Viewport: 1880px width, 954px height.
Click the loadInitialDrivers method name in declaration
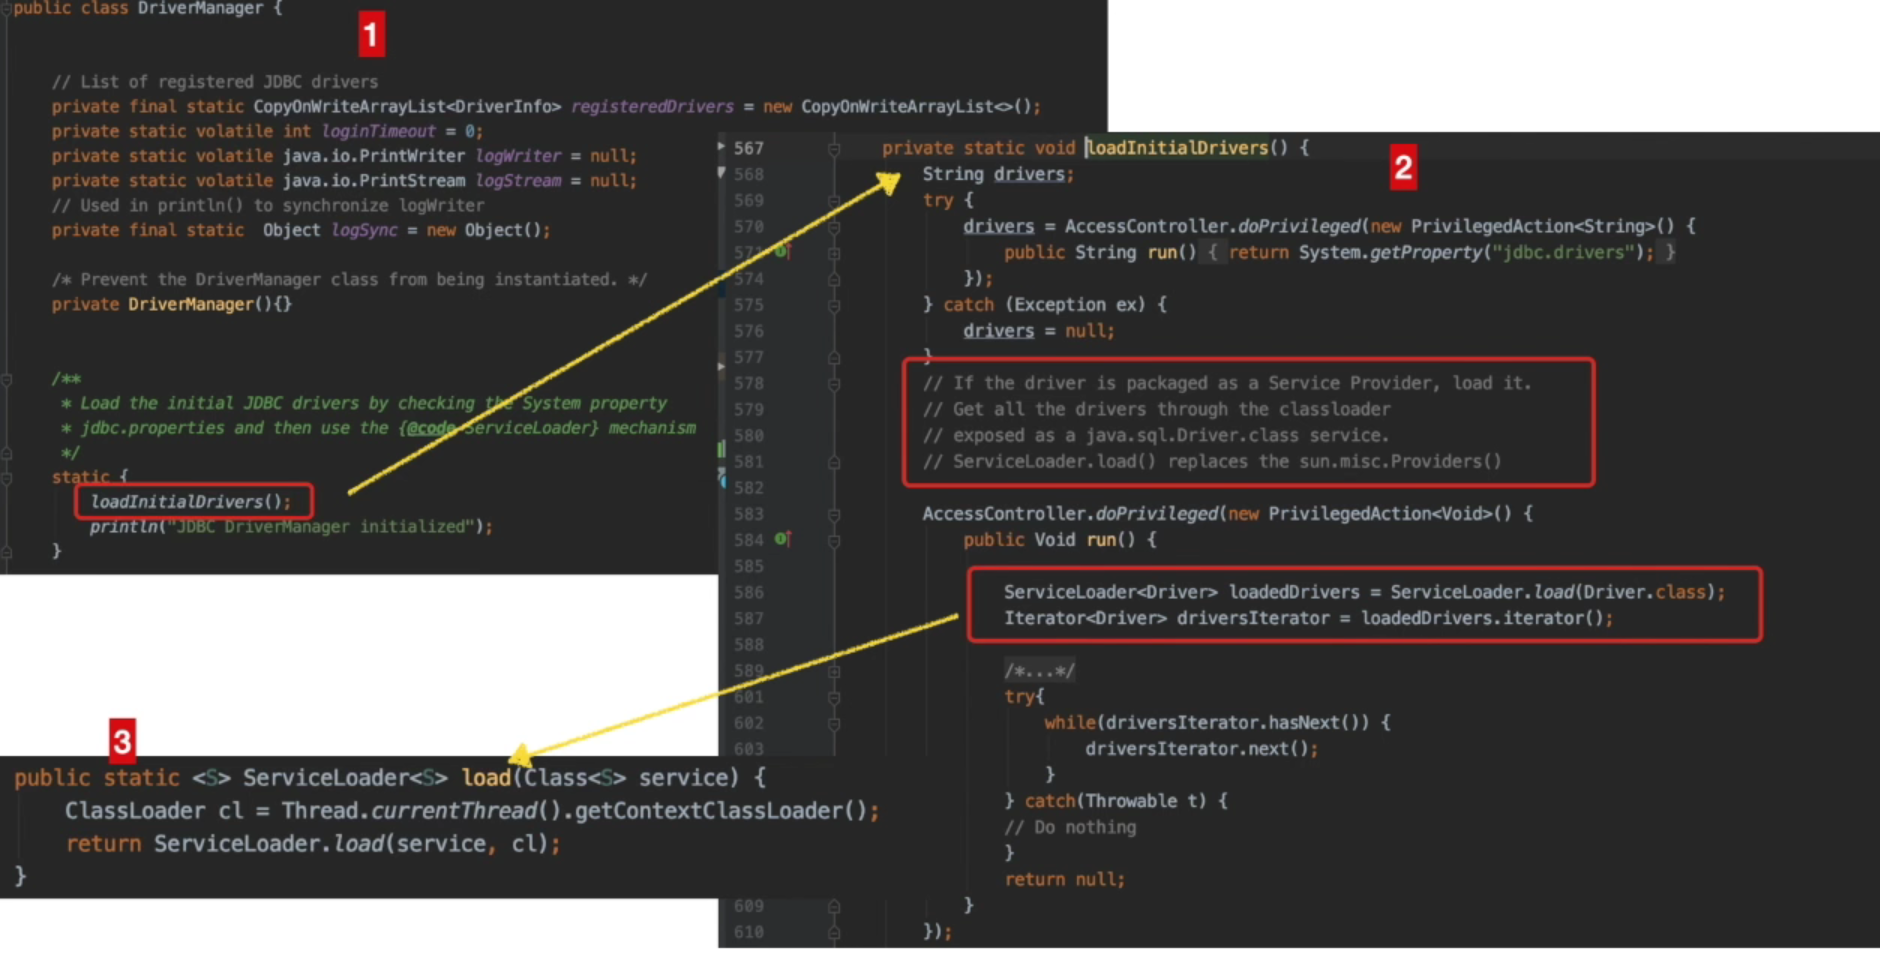click(1177, 148)
